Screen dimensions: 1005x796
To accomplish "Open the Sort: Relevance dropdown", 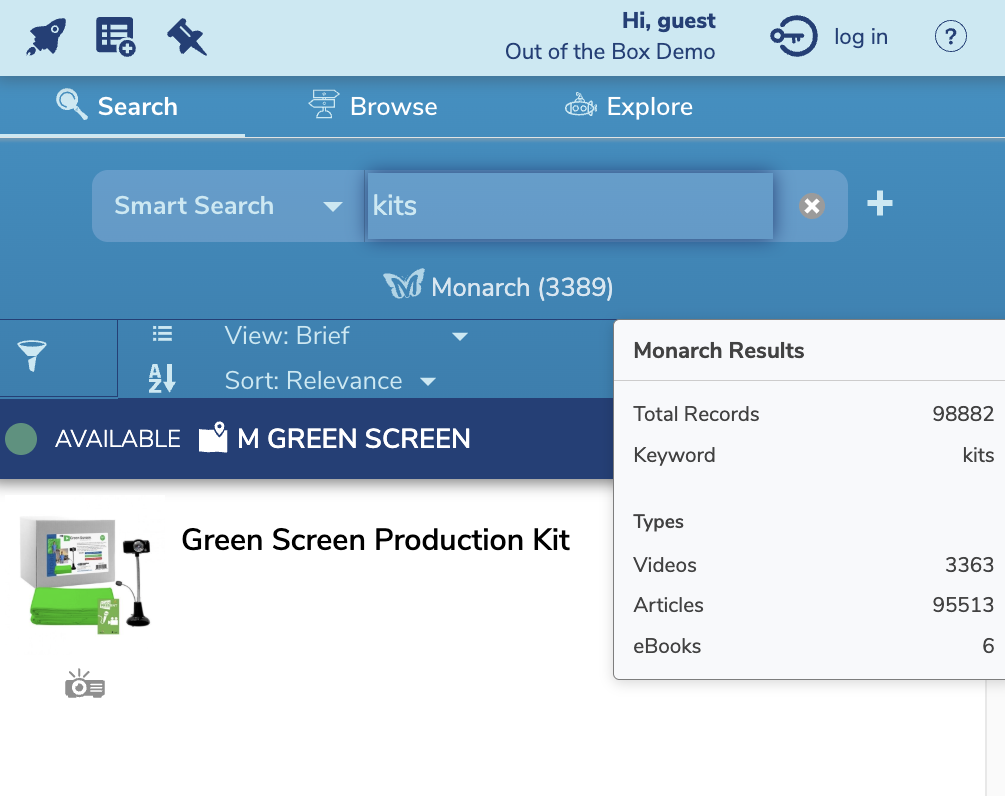I will pos(330,381).
